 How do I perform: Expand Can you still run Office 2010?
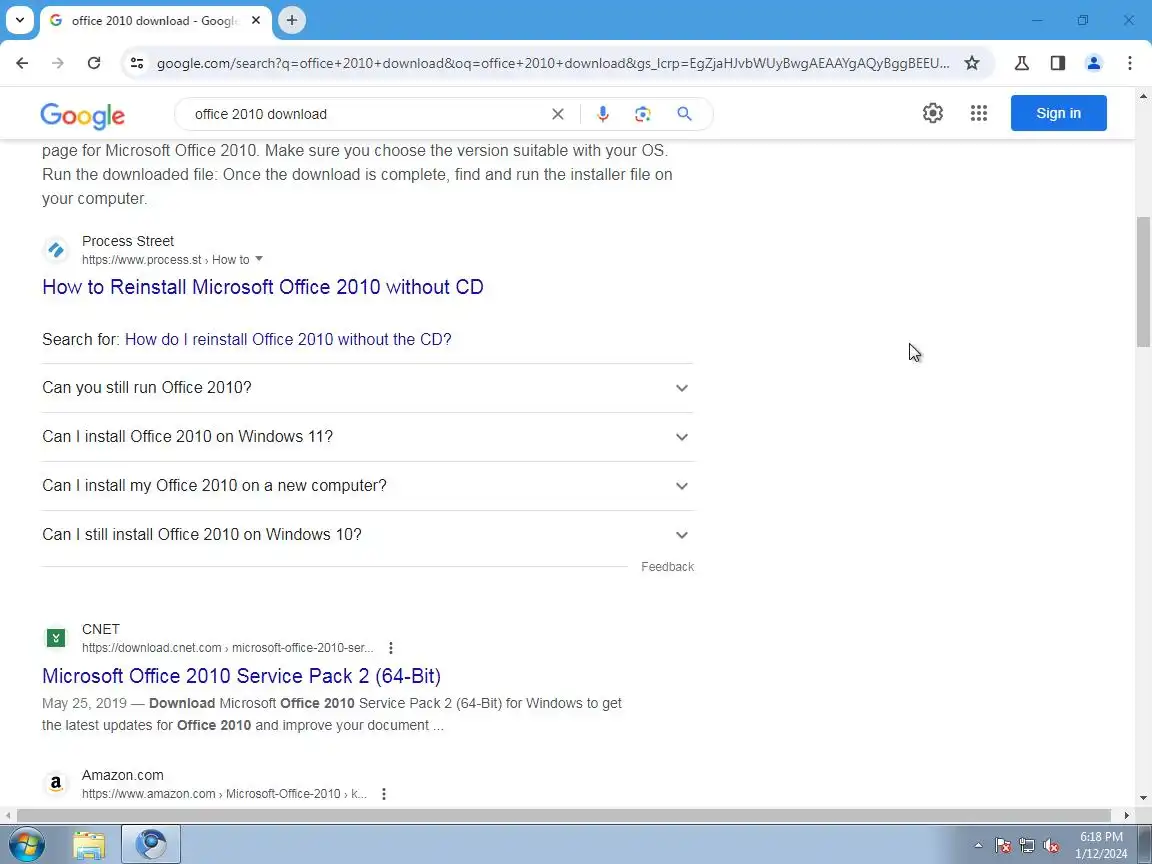pos(367,388)
